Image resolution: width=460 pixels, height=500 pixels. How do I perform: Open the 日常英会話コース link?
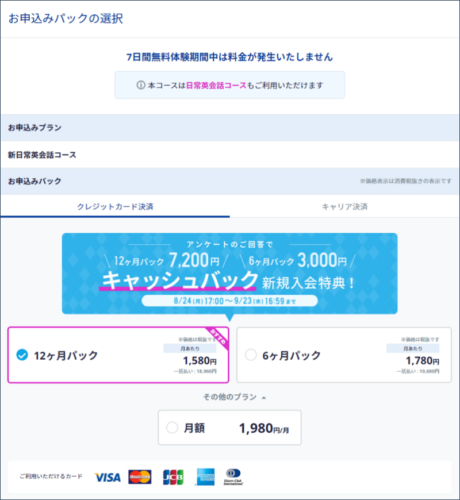point(216,85)
